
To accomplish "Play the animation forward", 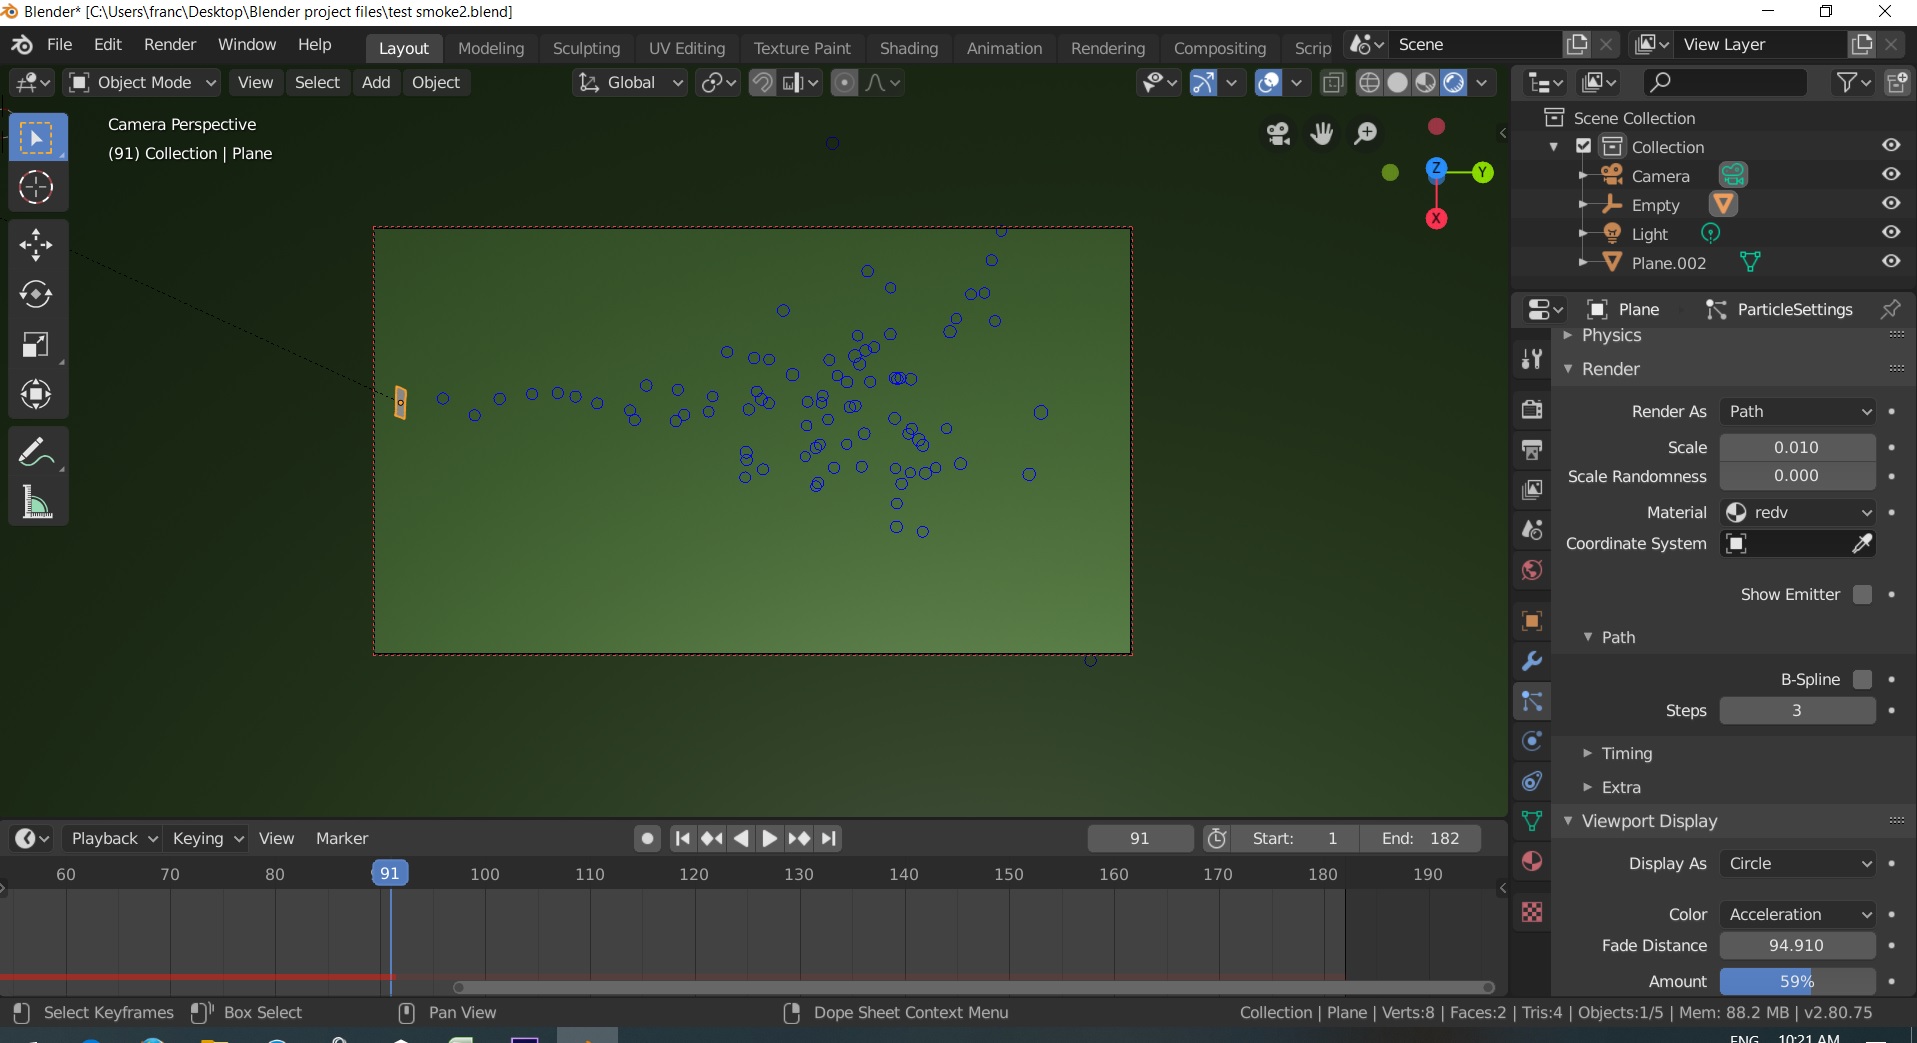I will (769, 838).
